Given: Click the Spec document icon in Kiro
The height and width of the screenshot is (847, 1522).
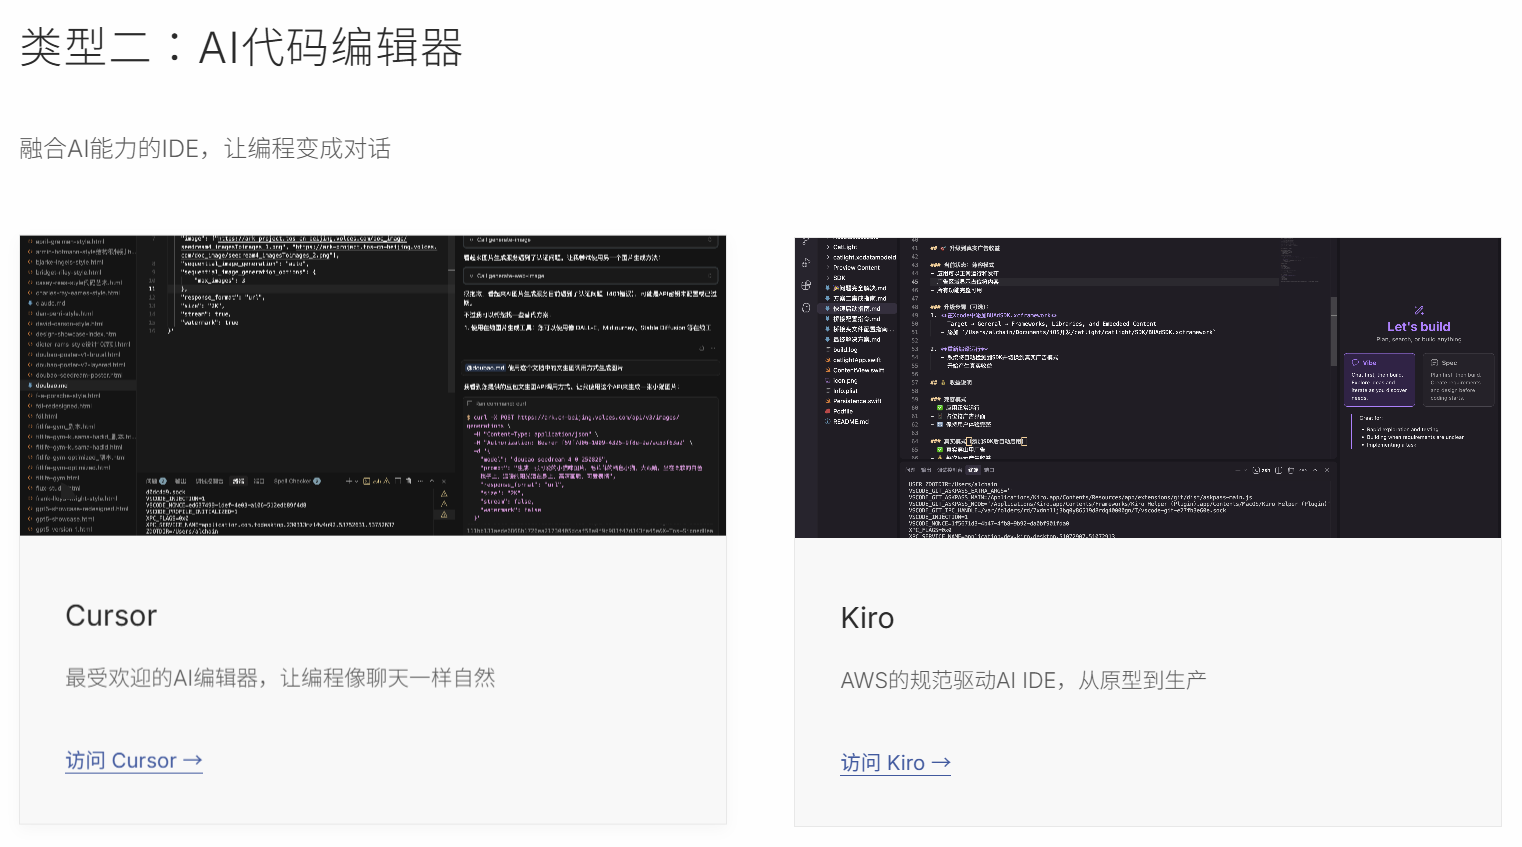Looking at the screenshot, I should [1434, 363].
